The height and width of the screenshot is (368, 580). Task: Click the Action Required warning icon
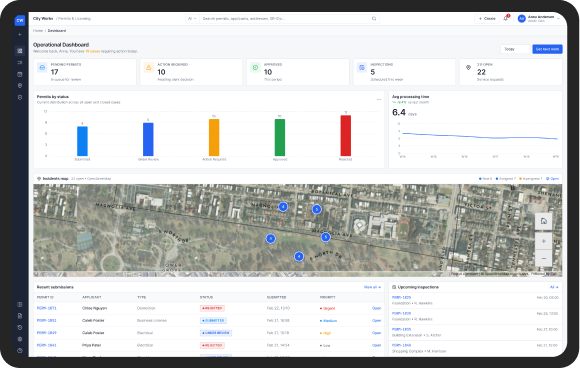(149, 68)
